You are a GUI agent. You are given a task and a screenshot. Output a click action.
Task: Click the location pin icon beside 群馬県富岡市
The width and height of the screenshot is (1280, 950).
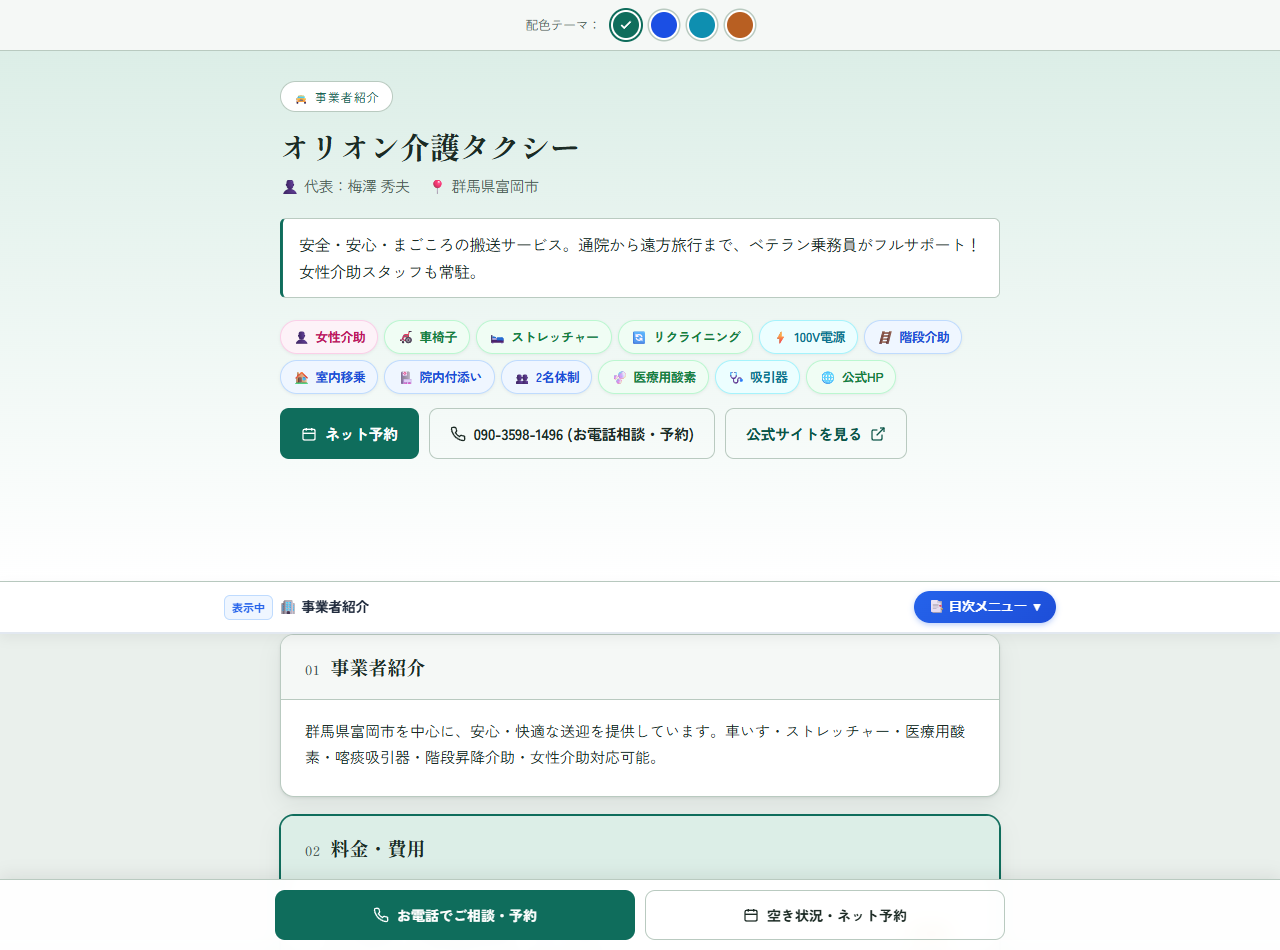click(437, 187)
